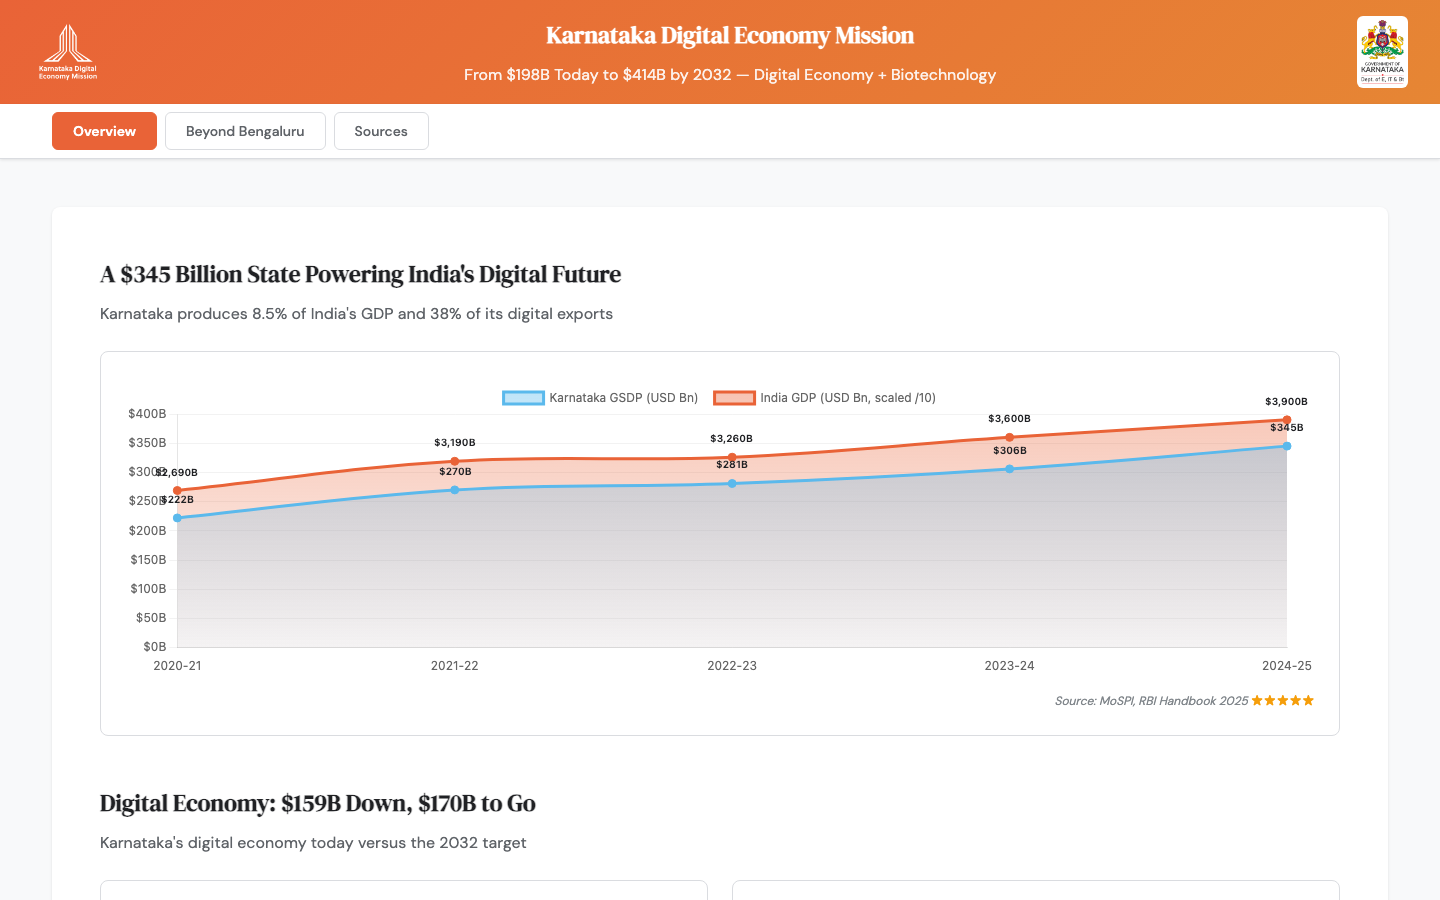1440x900 pixels.
Task: Switch to the Beyond Bengaluru tab
Action: [x=245, y=131]
